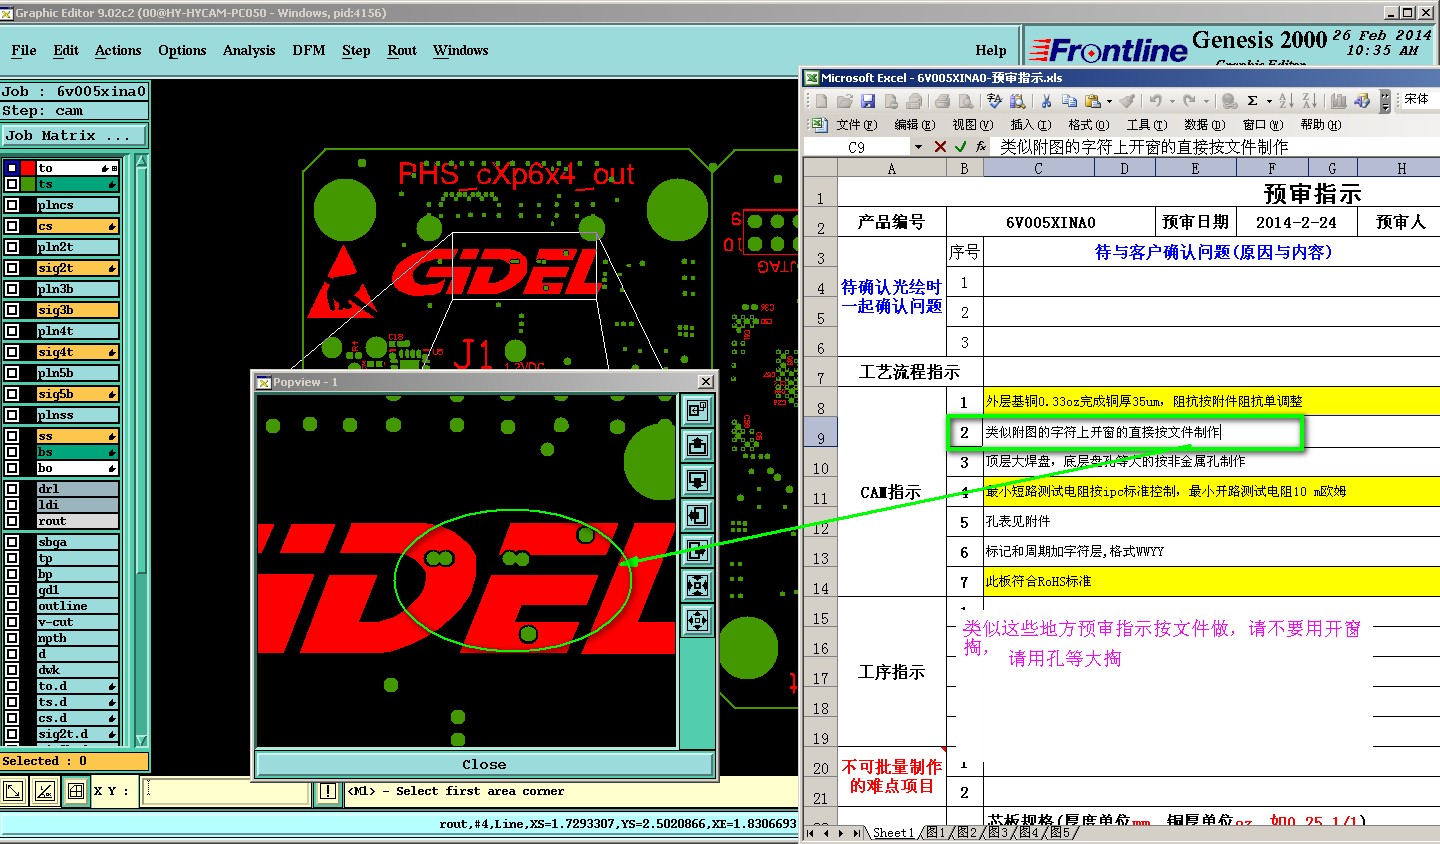Image resolution: width=1440 pixels, height=844 pixels.
Task: Click Excel Copy icon
Action: [1069, 101]
